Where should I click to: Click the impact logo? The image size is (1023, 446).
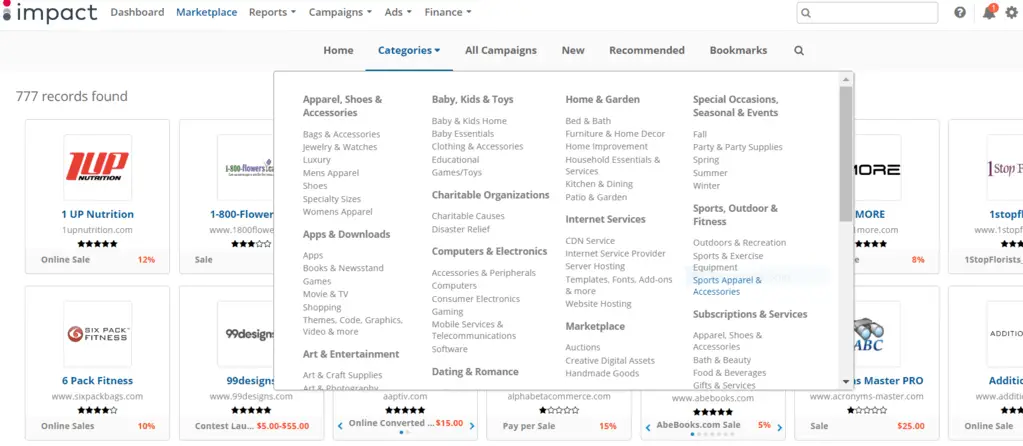coord(50,12)
